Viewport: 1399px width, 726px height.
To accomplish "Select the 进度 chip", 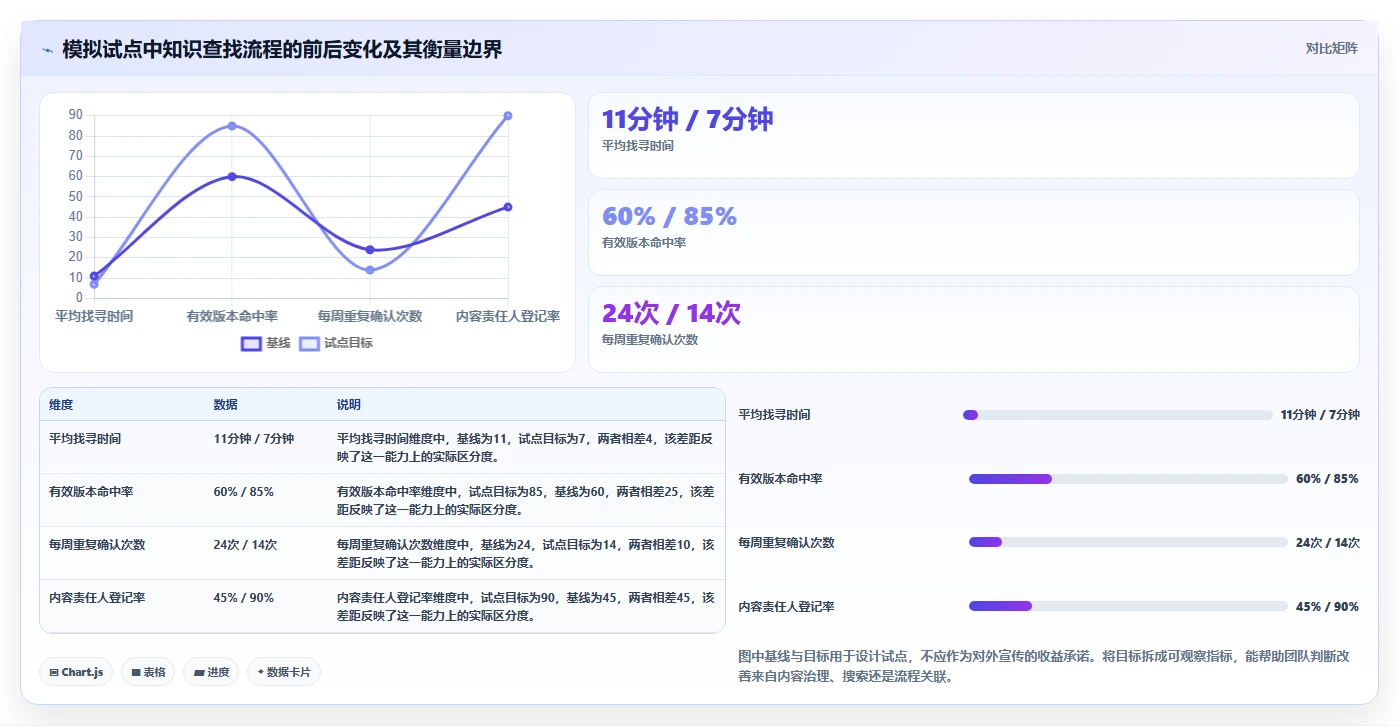I will (211, 672).
